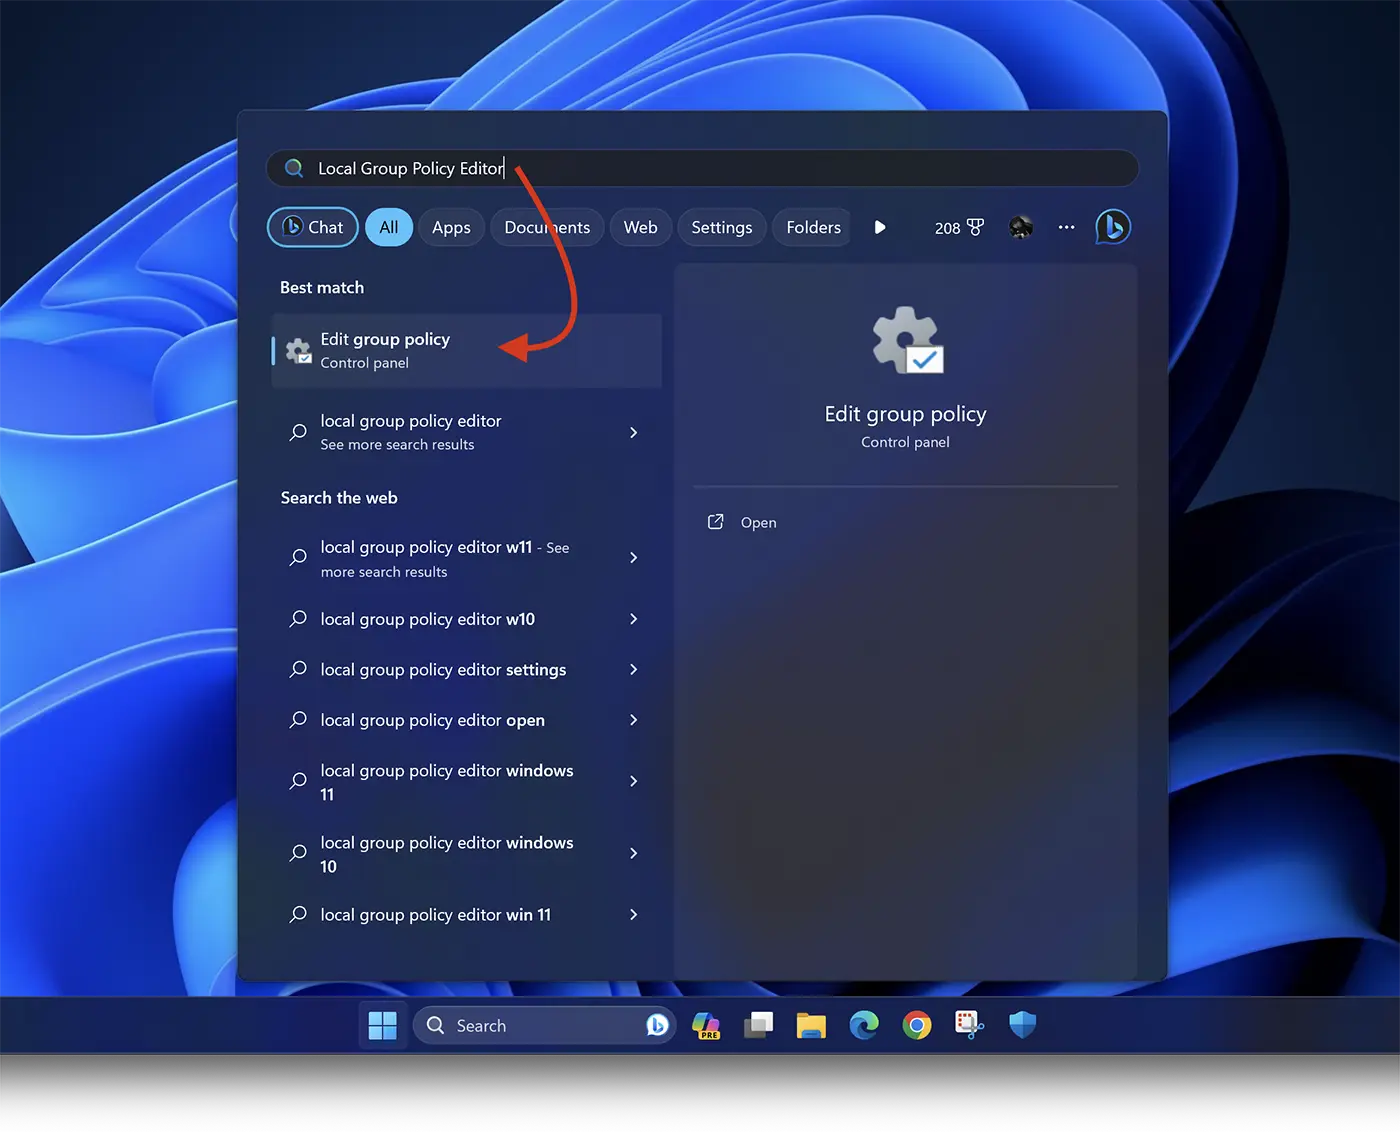
Task: Search the web for 'local group policy editor windows 10'
Action: pos(467,853)
